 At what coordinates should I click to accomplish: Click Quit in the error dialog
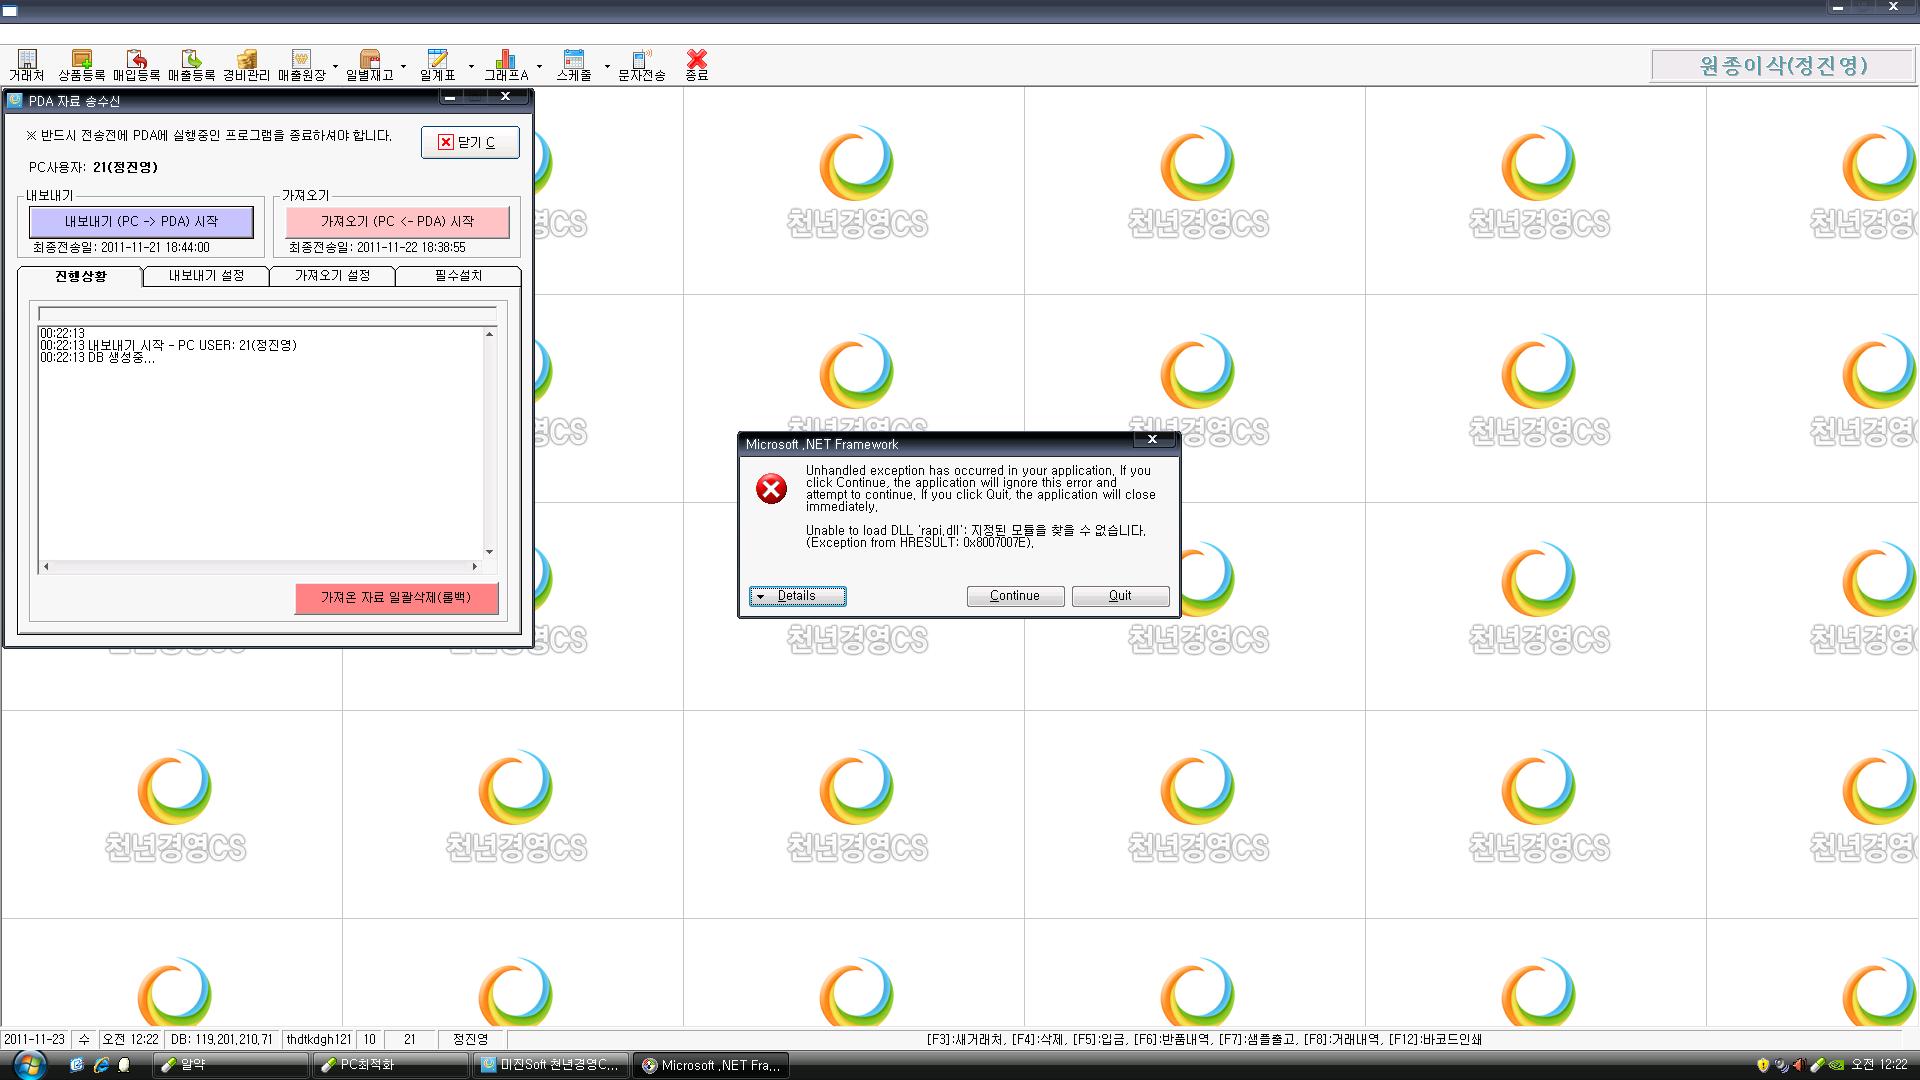(1120, 596)
